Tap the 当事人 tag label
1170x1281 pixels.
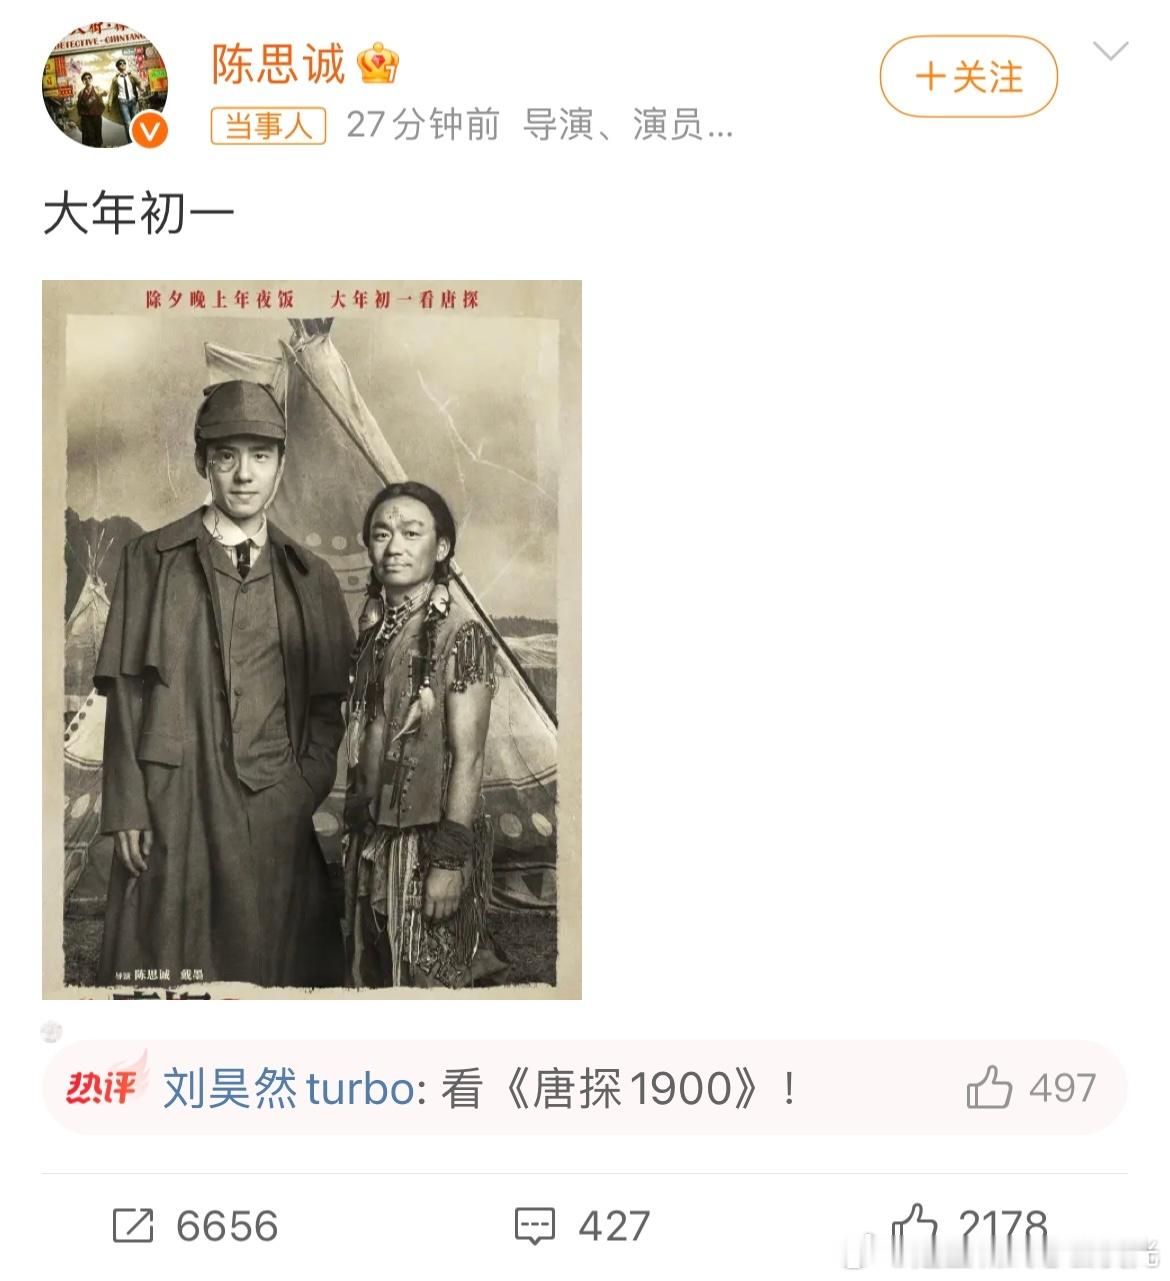[268, 126]
